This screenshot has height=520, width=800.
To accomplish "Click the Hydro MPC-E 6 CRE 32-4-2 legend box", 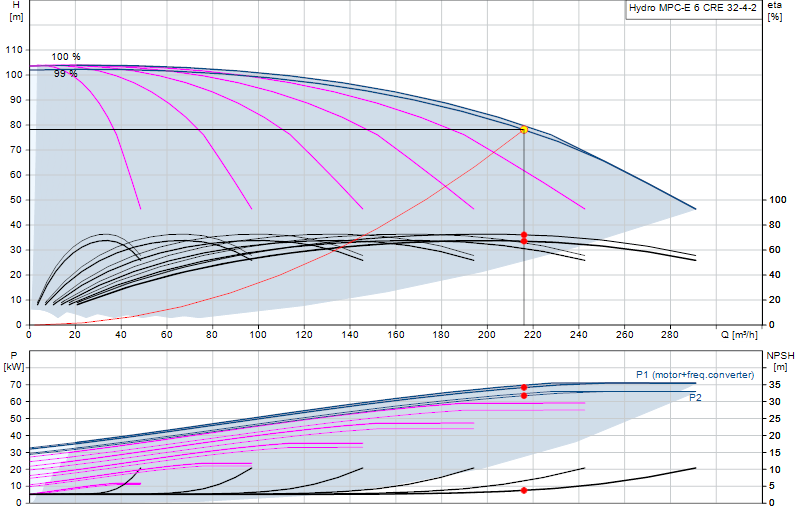I will 694,9.
